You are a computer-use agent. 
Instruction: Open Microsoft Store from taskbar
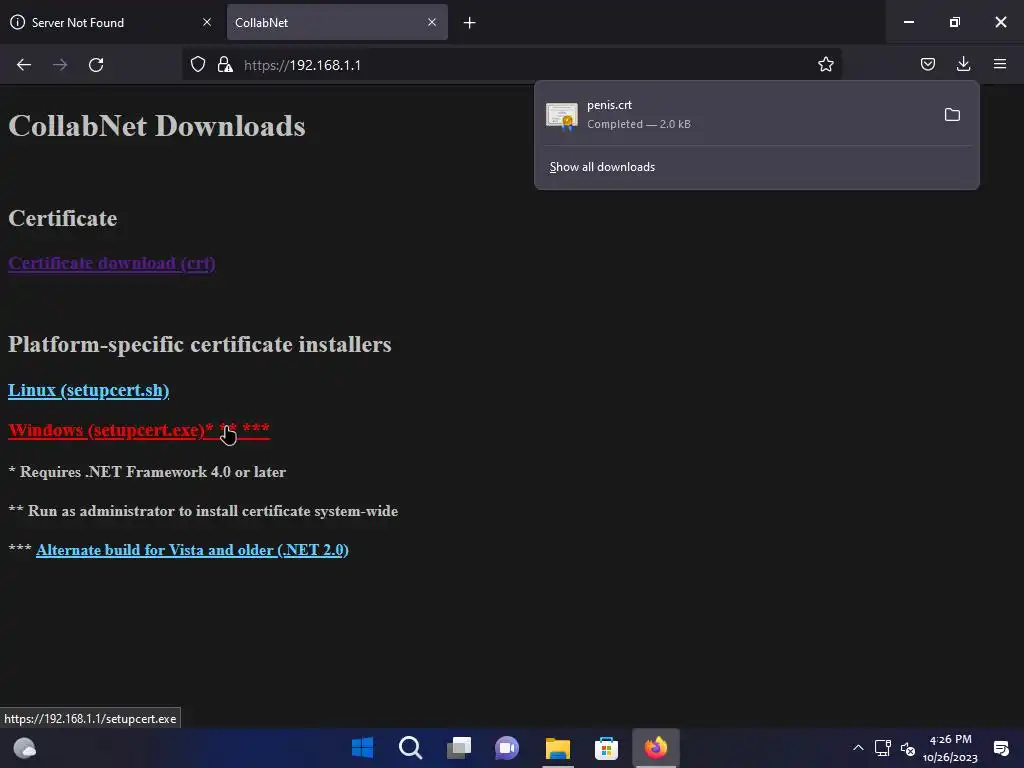tap(606, 748)
